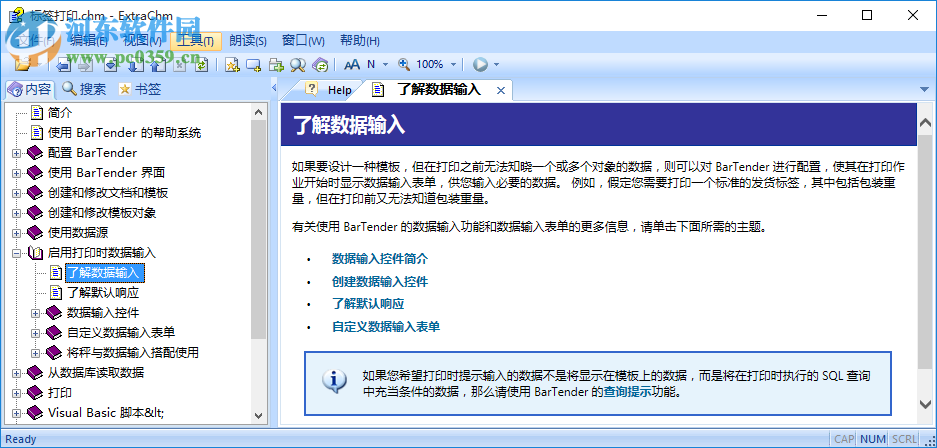This screenshot has width=937, height=448.
Task: Refresh the page with the green arrows icon
Action: point(201,65)
